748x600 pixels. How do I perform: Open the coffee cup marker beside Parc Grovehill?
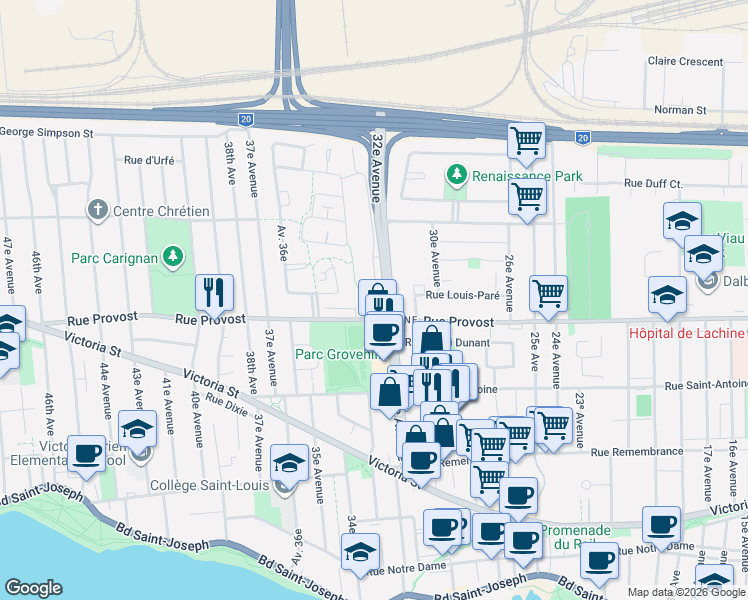coord(384,334)
